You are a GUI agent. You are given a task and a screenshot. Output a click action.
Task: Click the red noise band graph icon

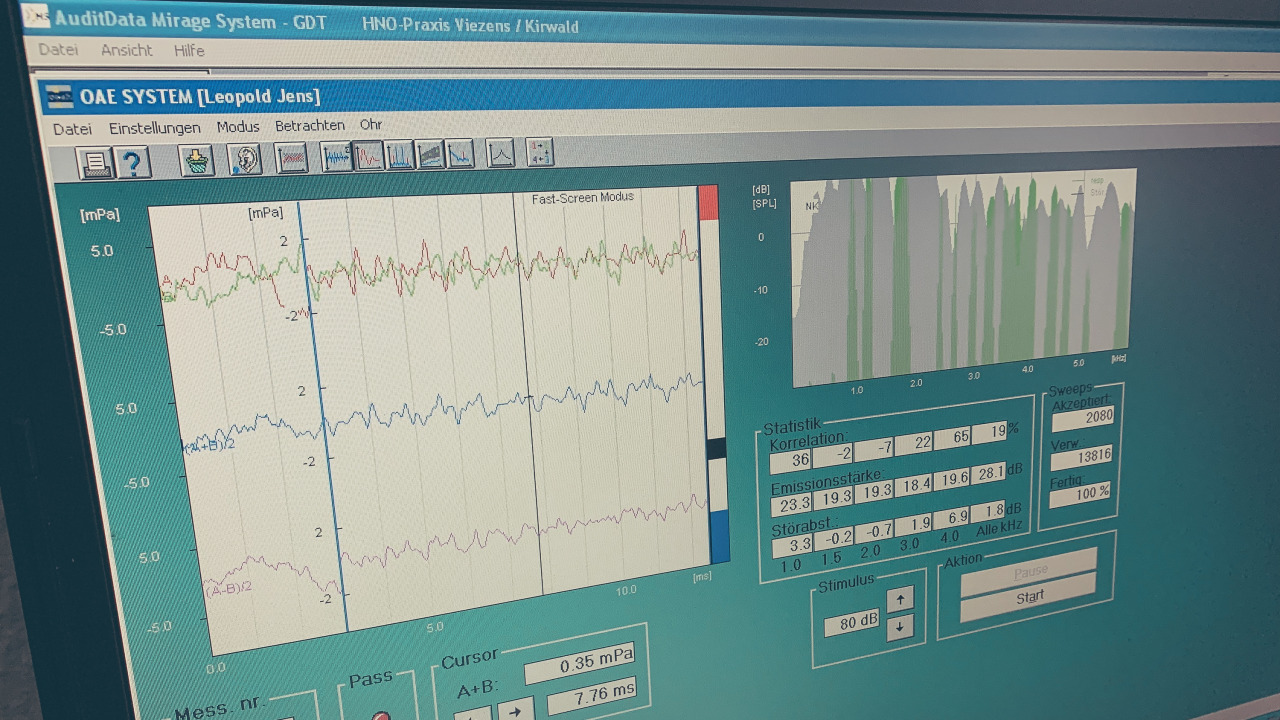coord(291,158)
